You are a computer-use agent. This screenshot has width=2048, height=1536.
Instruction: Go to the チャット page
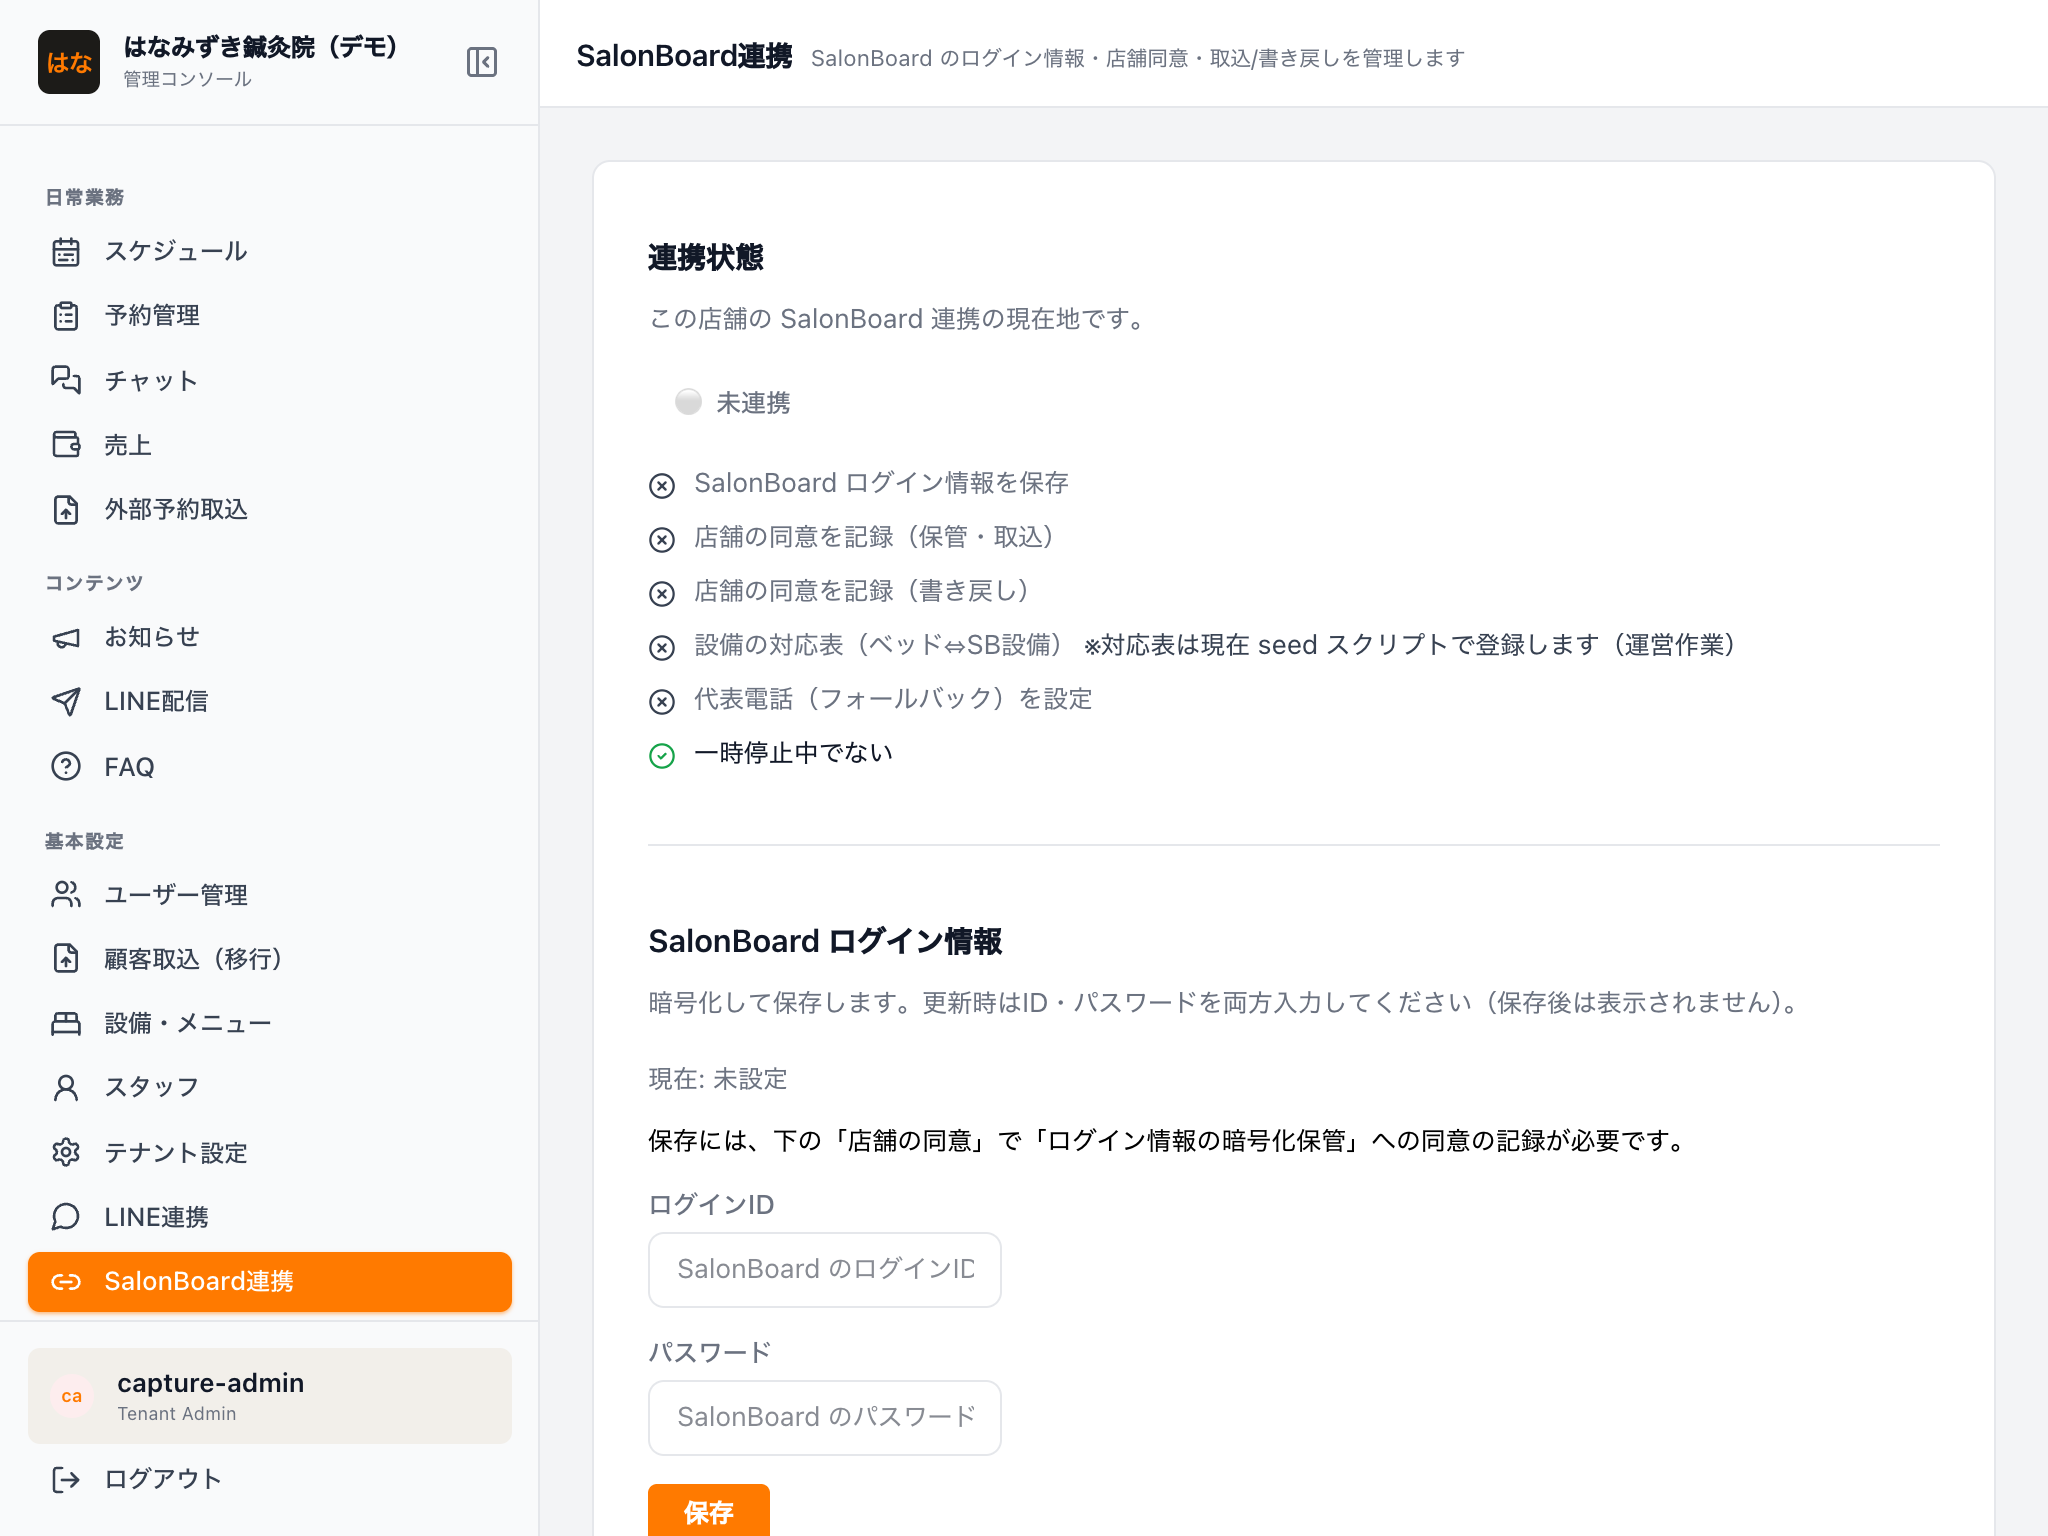coord(270,380)
